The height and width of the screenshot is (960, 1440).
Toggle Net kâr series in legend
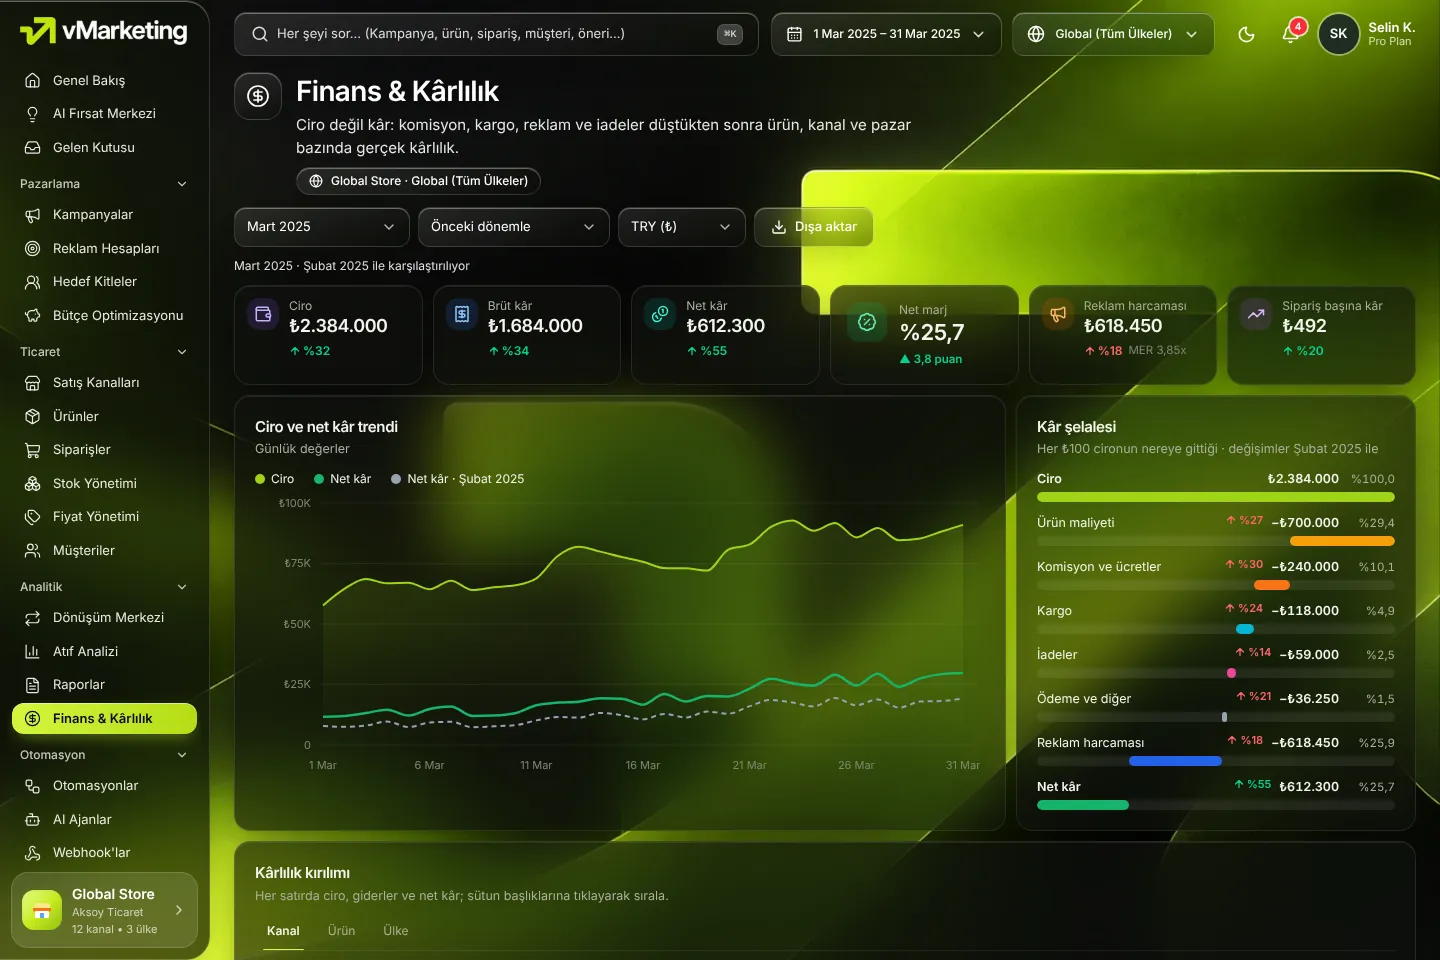tap(343, 479)
